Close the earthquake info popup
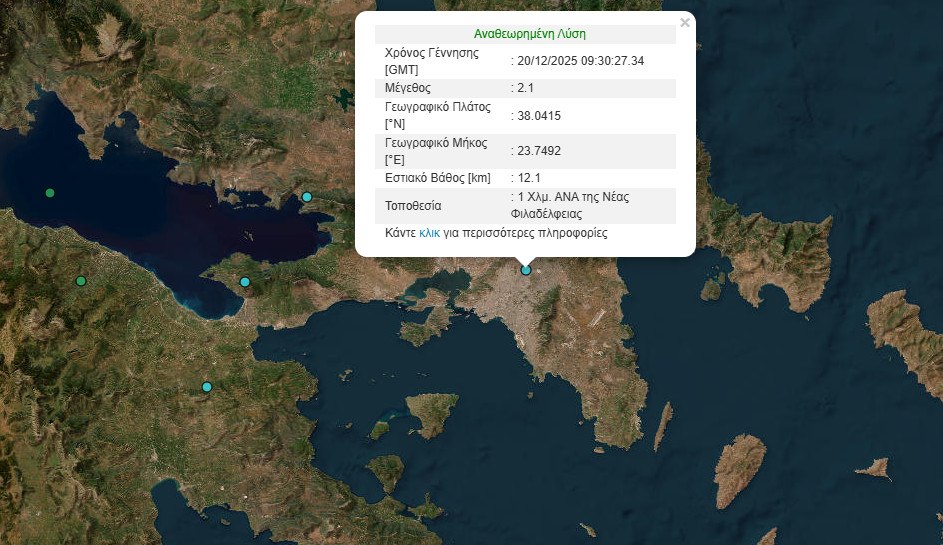 click(684, 23)
